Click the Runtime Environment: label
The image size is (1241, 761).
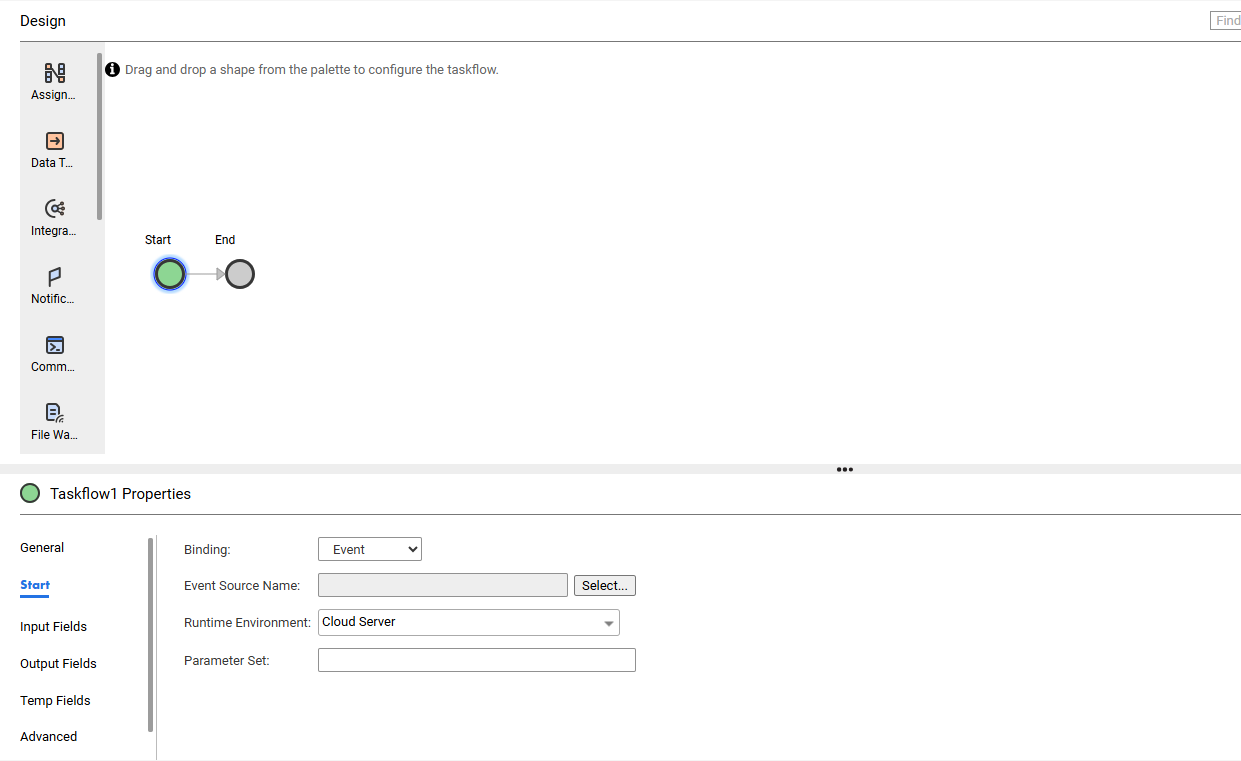(x=248, y=623)
